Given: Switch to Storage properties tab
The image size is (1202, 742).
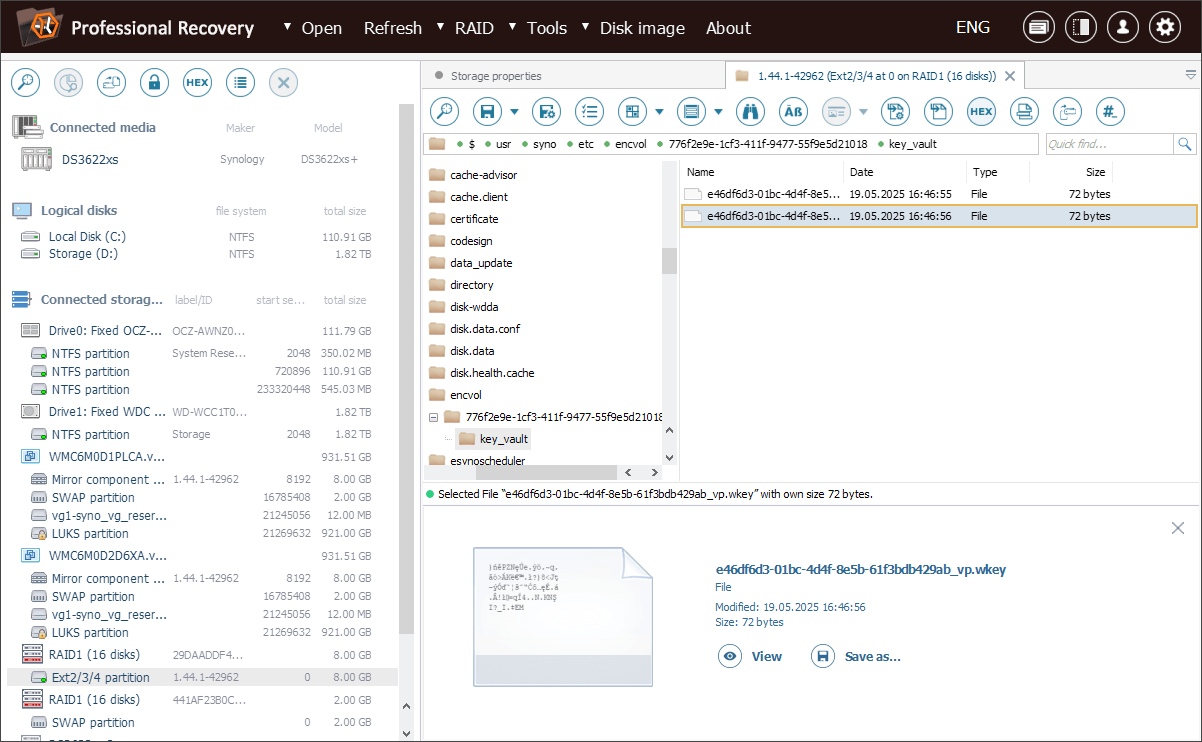Looking at the screenshot, I should tap(496, 76).
